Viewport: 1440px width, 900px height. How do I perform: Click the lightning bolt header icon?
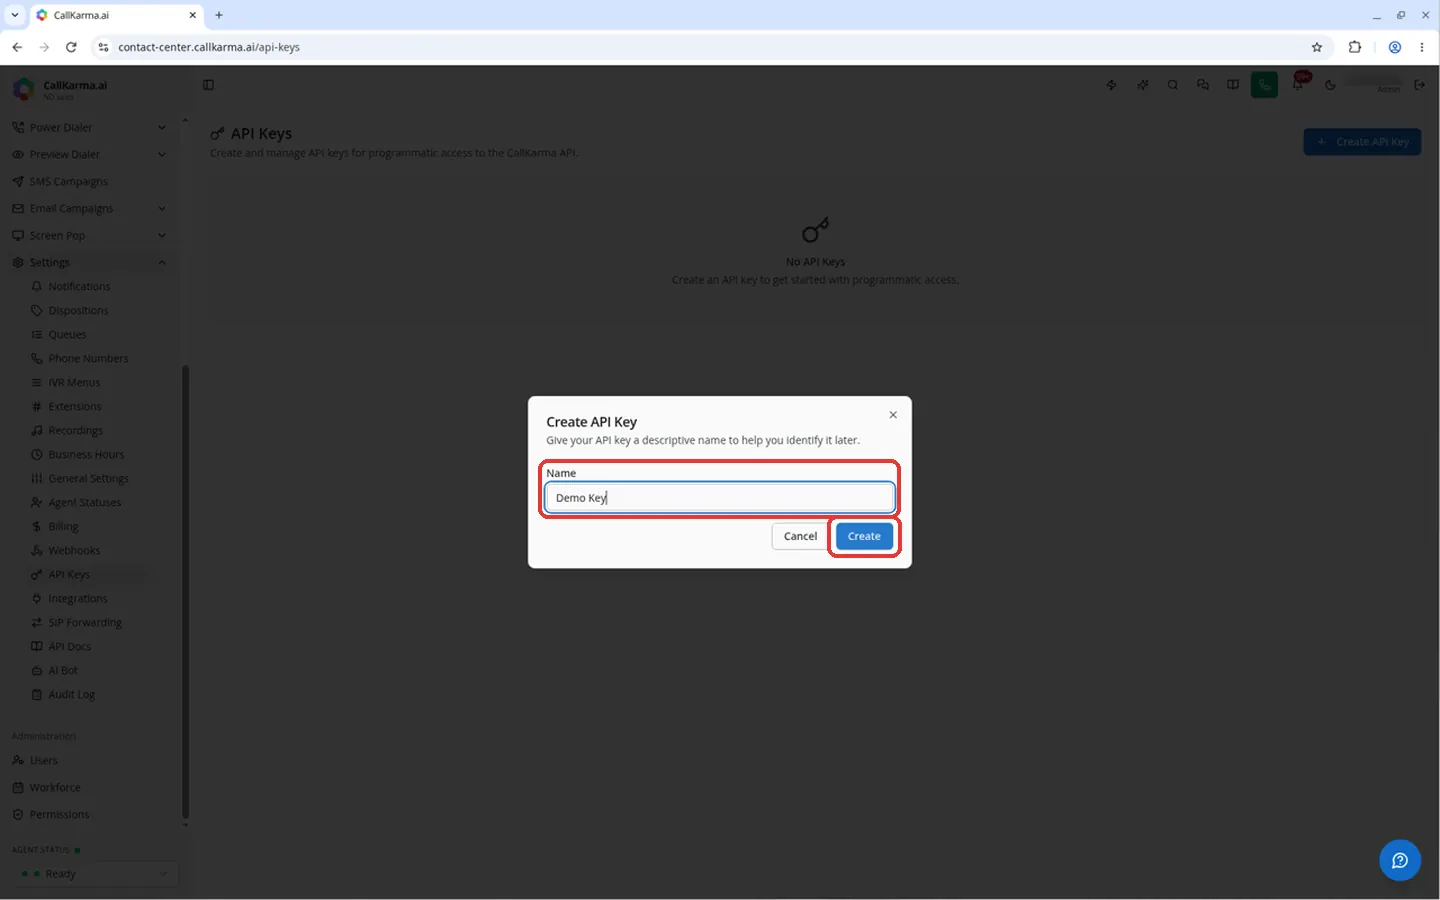tap(1112, 85)
